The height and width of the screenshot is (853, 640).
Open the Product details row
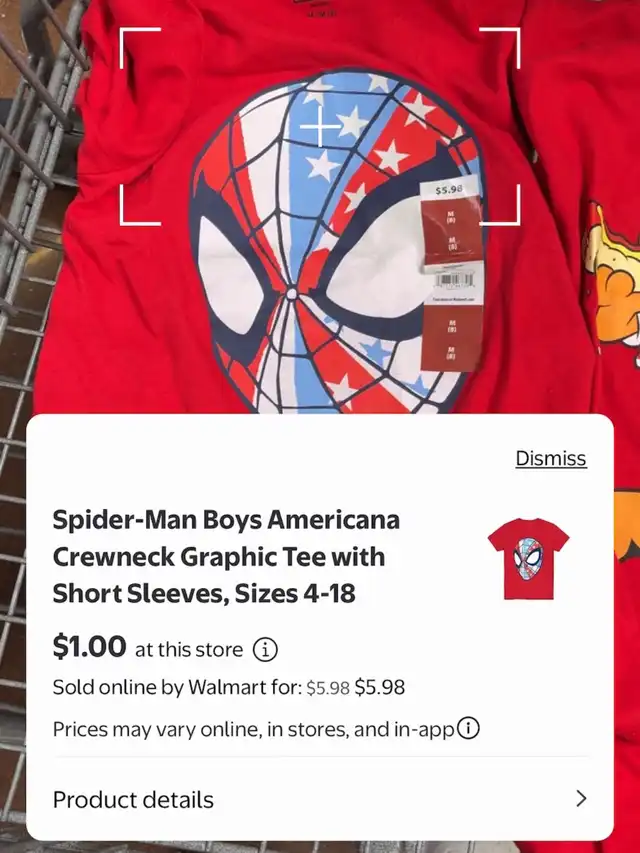pos(320,799)
